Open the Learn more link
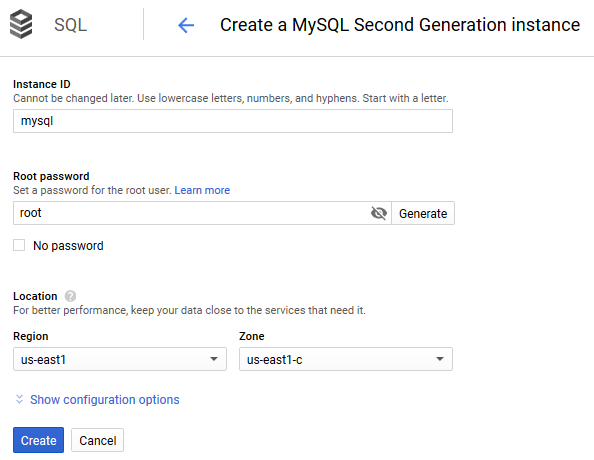594x460 pixels. pyautogui.click(x=202, y=190)
